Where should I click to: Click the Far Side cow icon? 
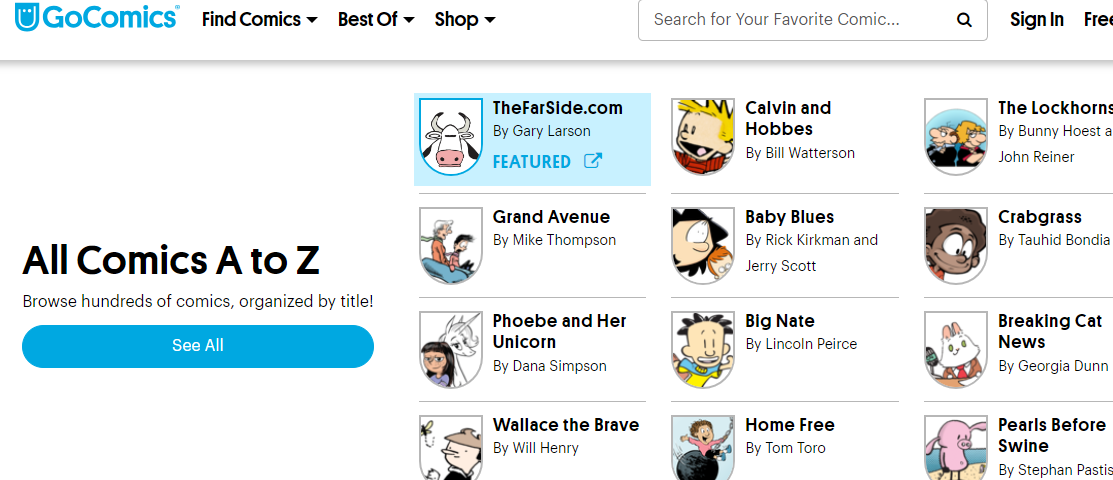click(x=449, y=138)
